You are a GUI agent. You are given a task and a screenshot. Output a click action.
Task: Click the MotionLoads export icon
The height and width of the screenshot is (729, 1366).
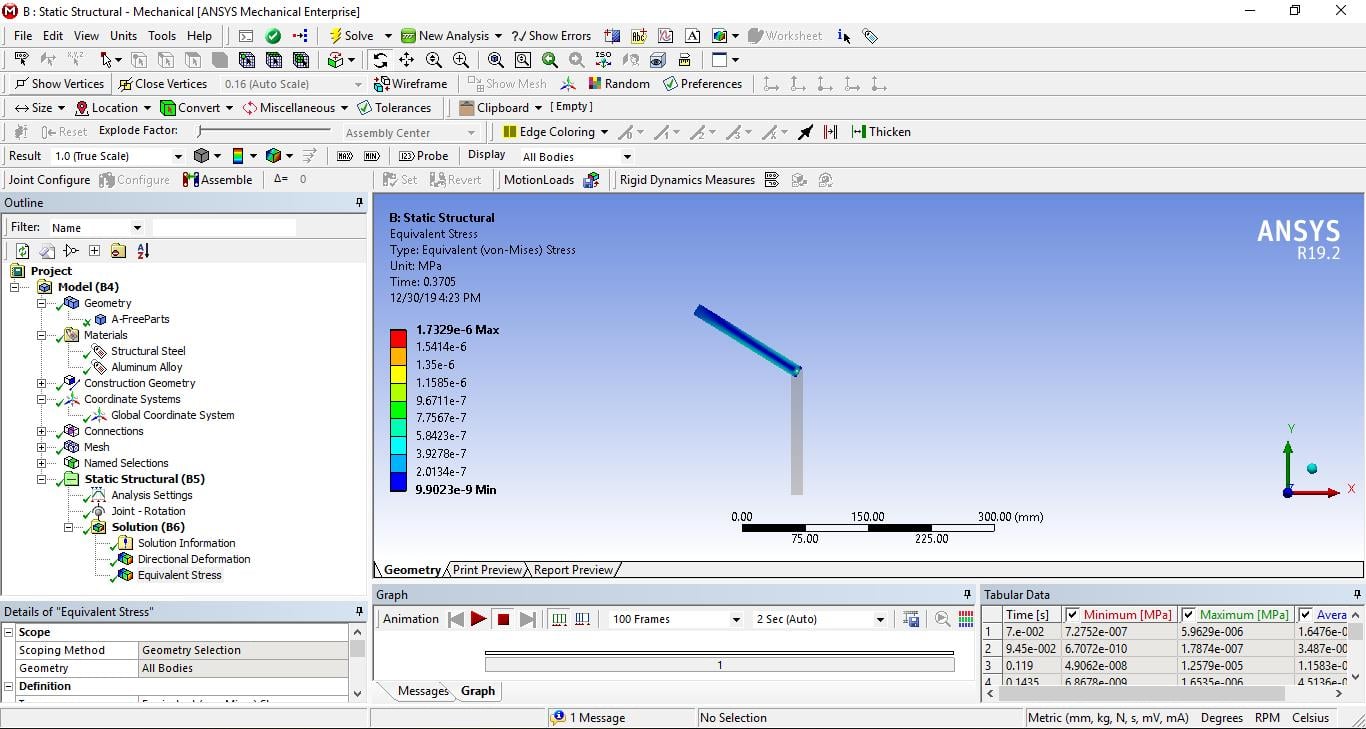(592, 180)
